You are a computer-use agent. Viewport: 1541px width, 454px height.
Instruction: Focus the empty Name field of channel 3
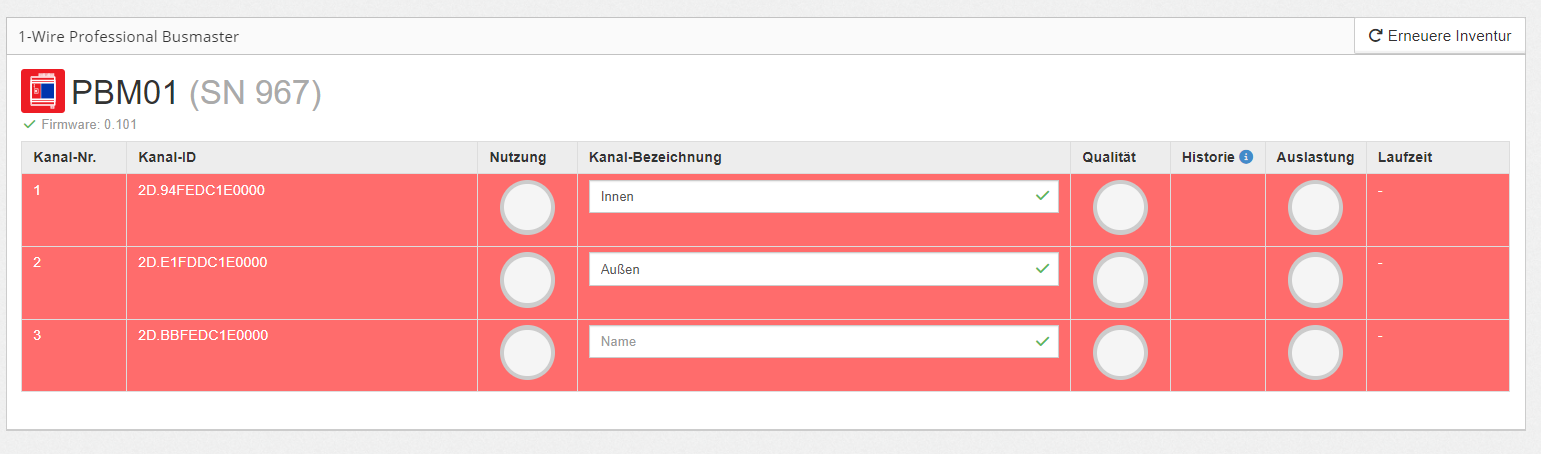click(823, 341)
